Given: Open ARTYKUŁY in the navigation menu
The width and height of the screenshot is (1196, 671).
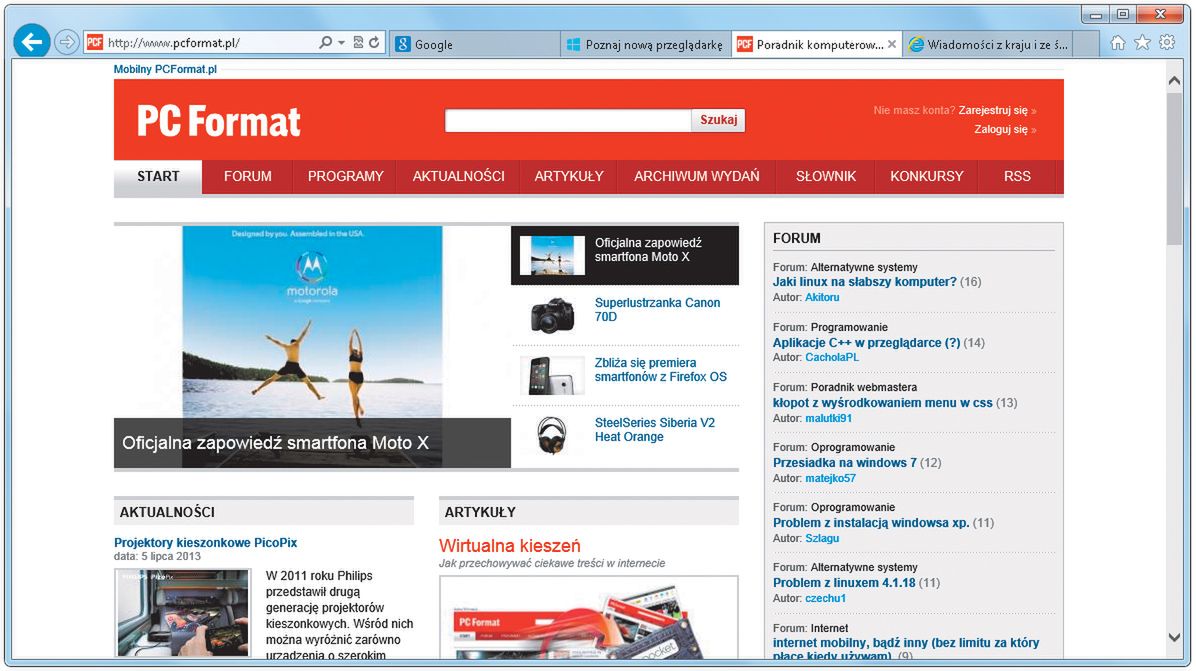Looking at the screenshot, I should [x=568, y=177].
